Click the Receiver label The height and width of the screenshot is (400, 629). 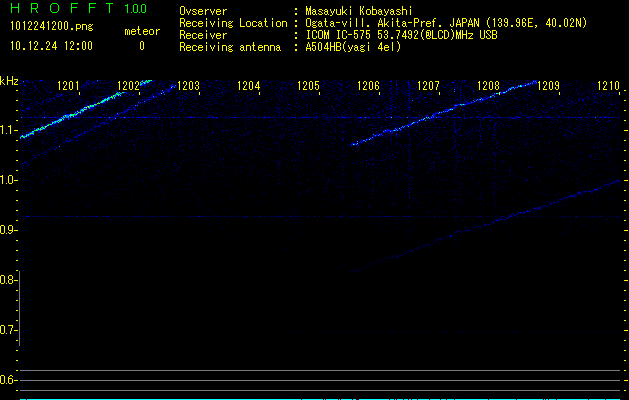(203, 35)
